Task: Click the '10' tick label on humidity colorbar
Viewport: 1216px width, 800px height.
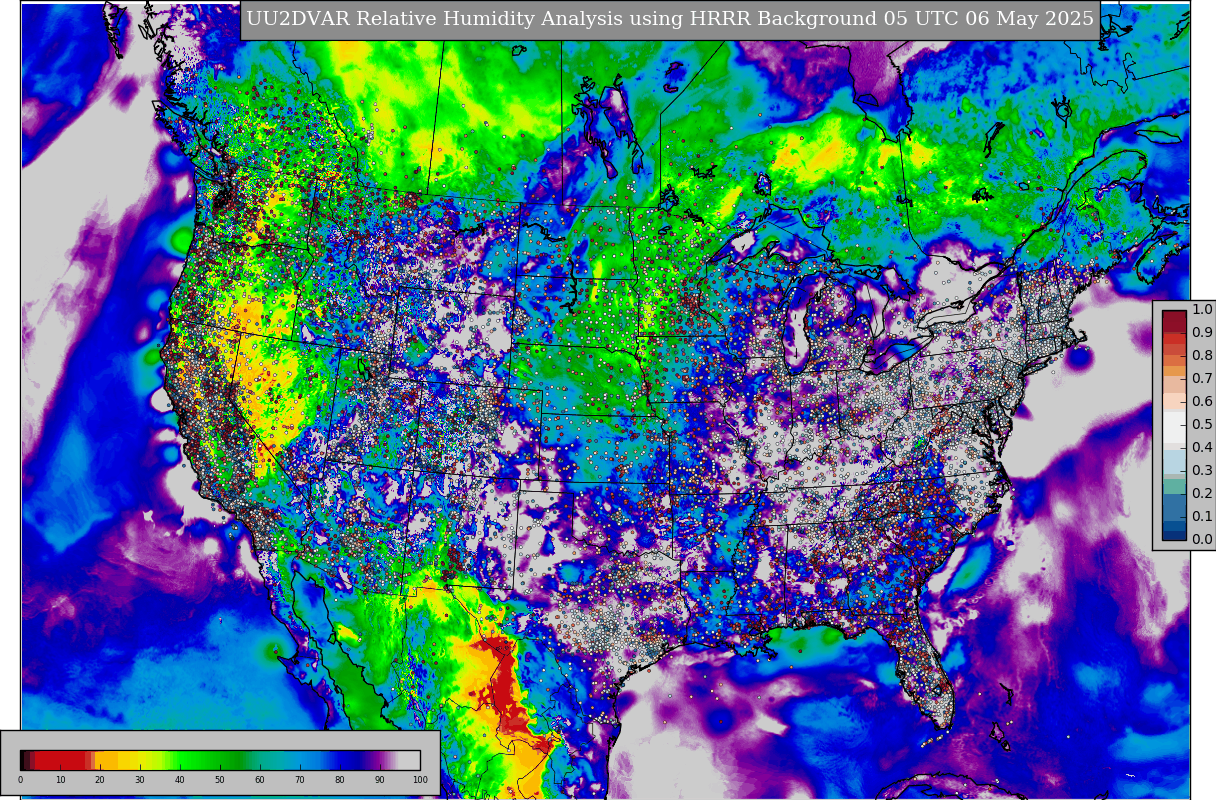Action: [60, 780]
